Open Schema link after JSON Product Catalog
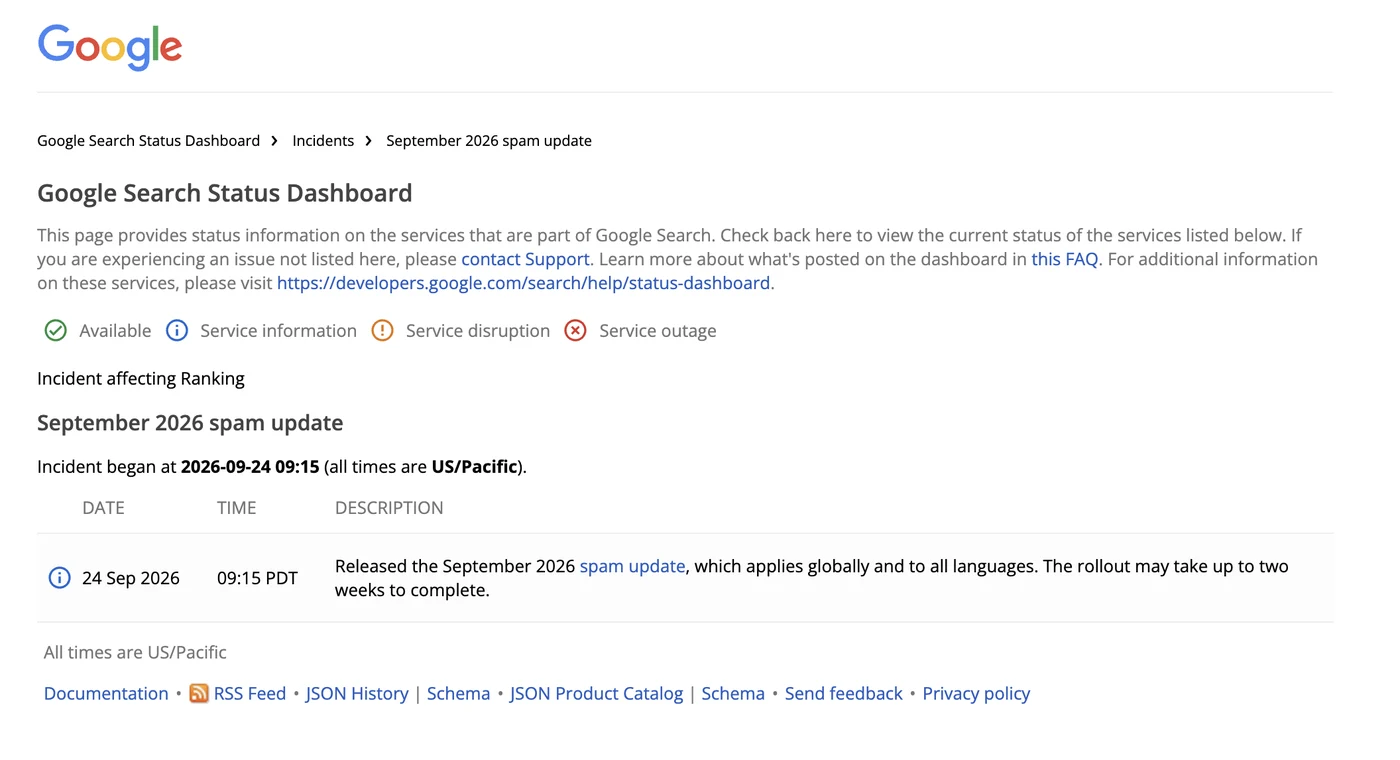 pyautogui.click(x=733, y=693)
